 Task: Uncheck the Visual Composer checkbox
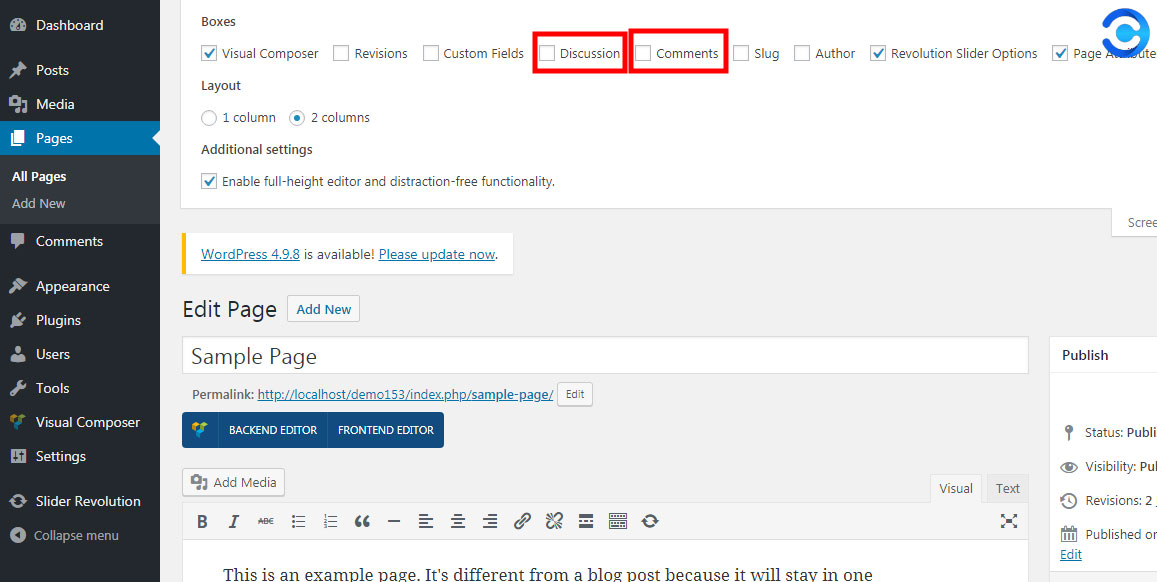[209, 53]
